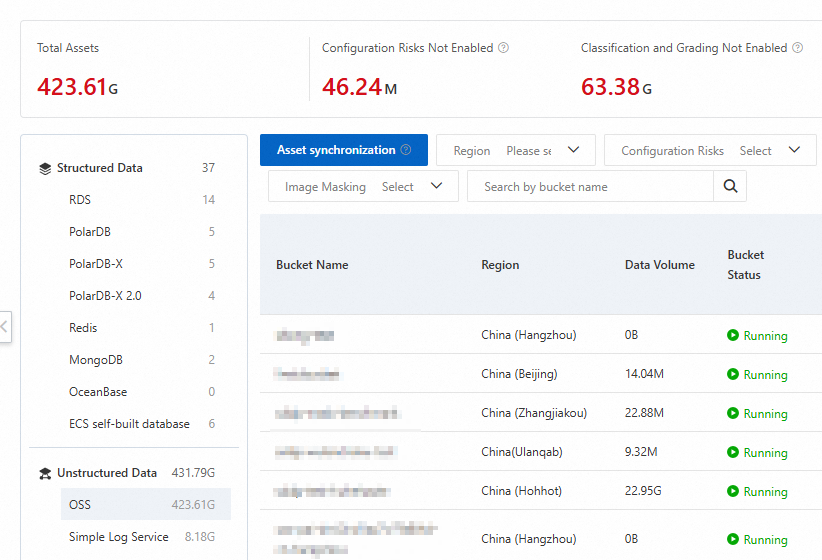This screenshot has height=560, width=822.
Task: Click help icon beside Configuration Risks Not Enabled
Action: point(503,48)
